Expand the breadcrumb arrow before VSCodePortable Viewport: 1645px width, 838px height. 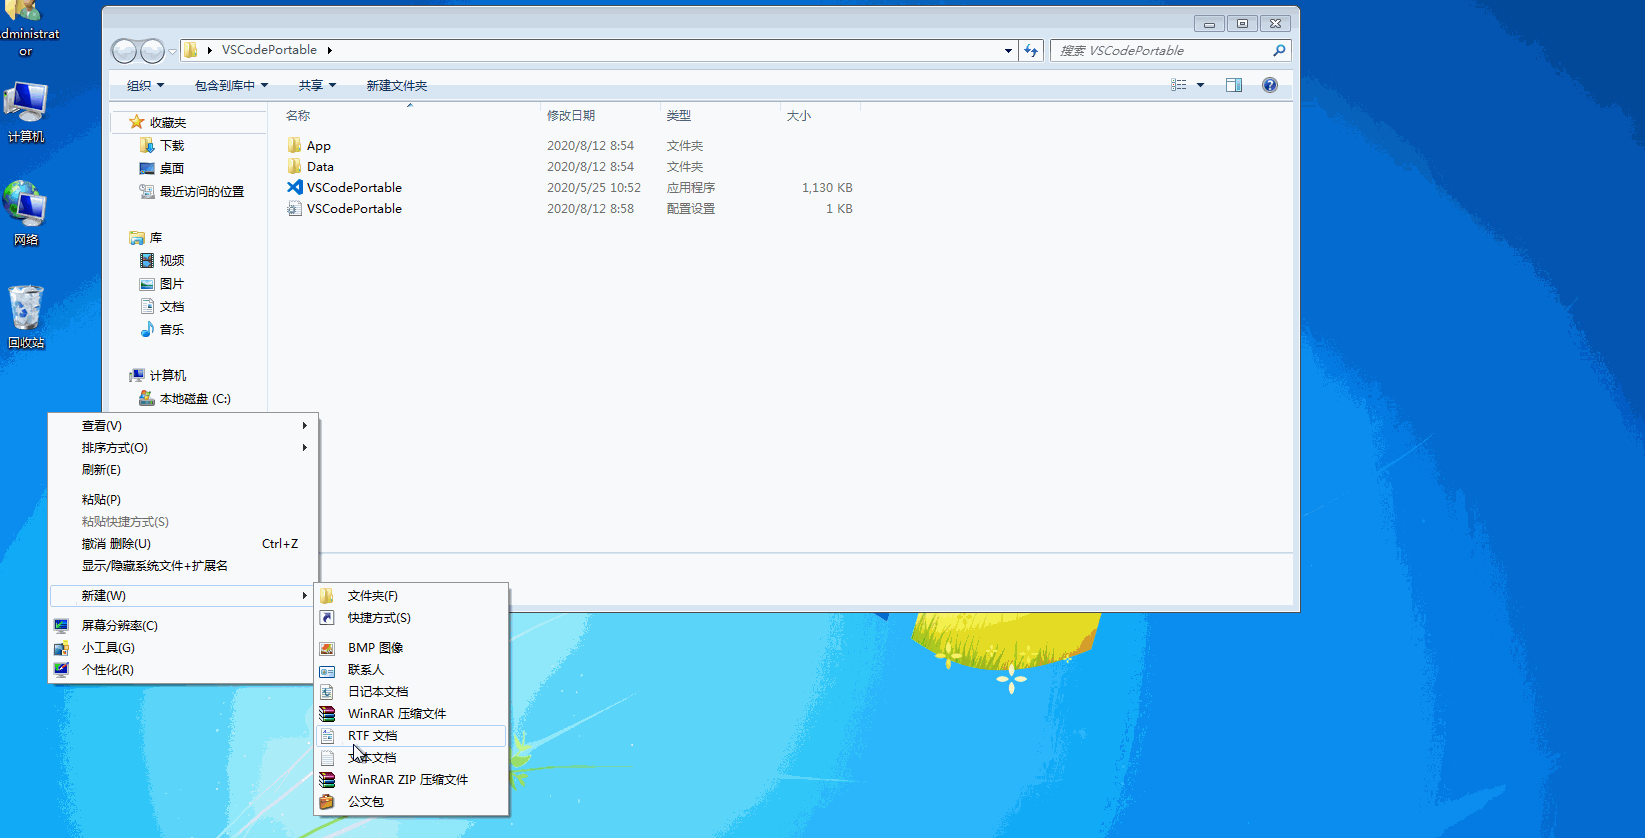(209, 50)
